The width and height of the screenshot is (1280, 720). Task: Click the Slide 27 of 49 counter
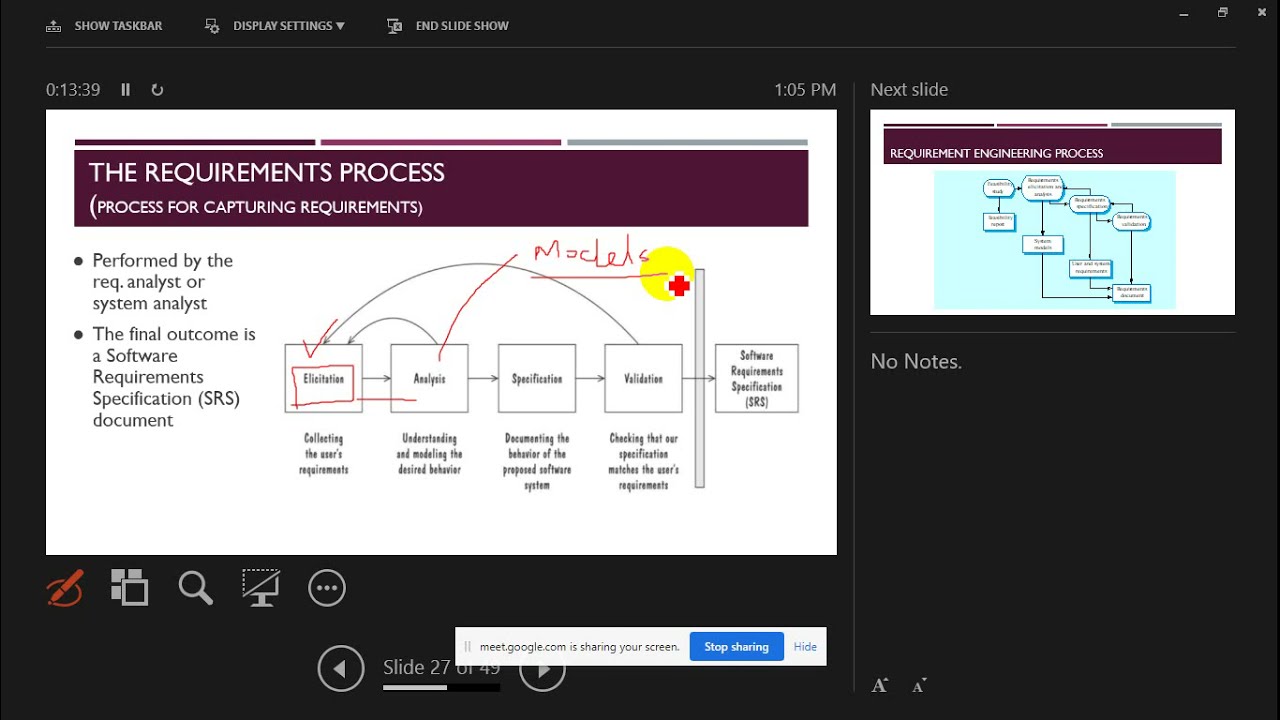[x=441, y=667]
